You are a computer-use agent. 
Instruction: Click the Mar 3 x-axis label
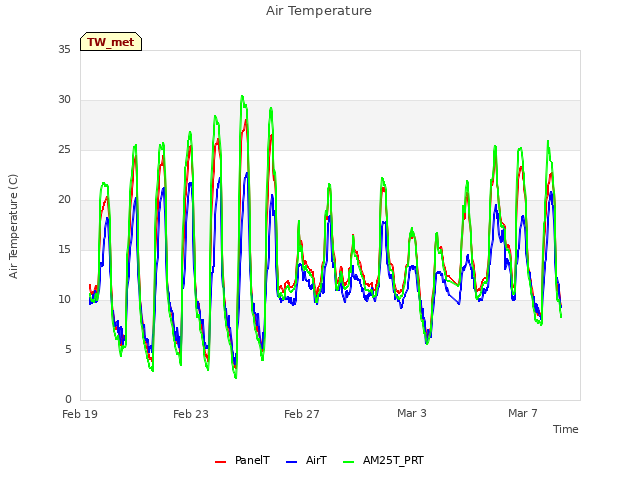pyautogui.click(x=412, y=413)
